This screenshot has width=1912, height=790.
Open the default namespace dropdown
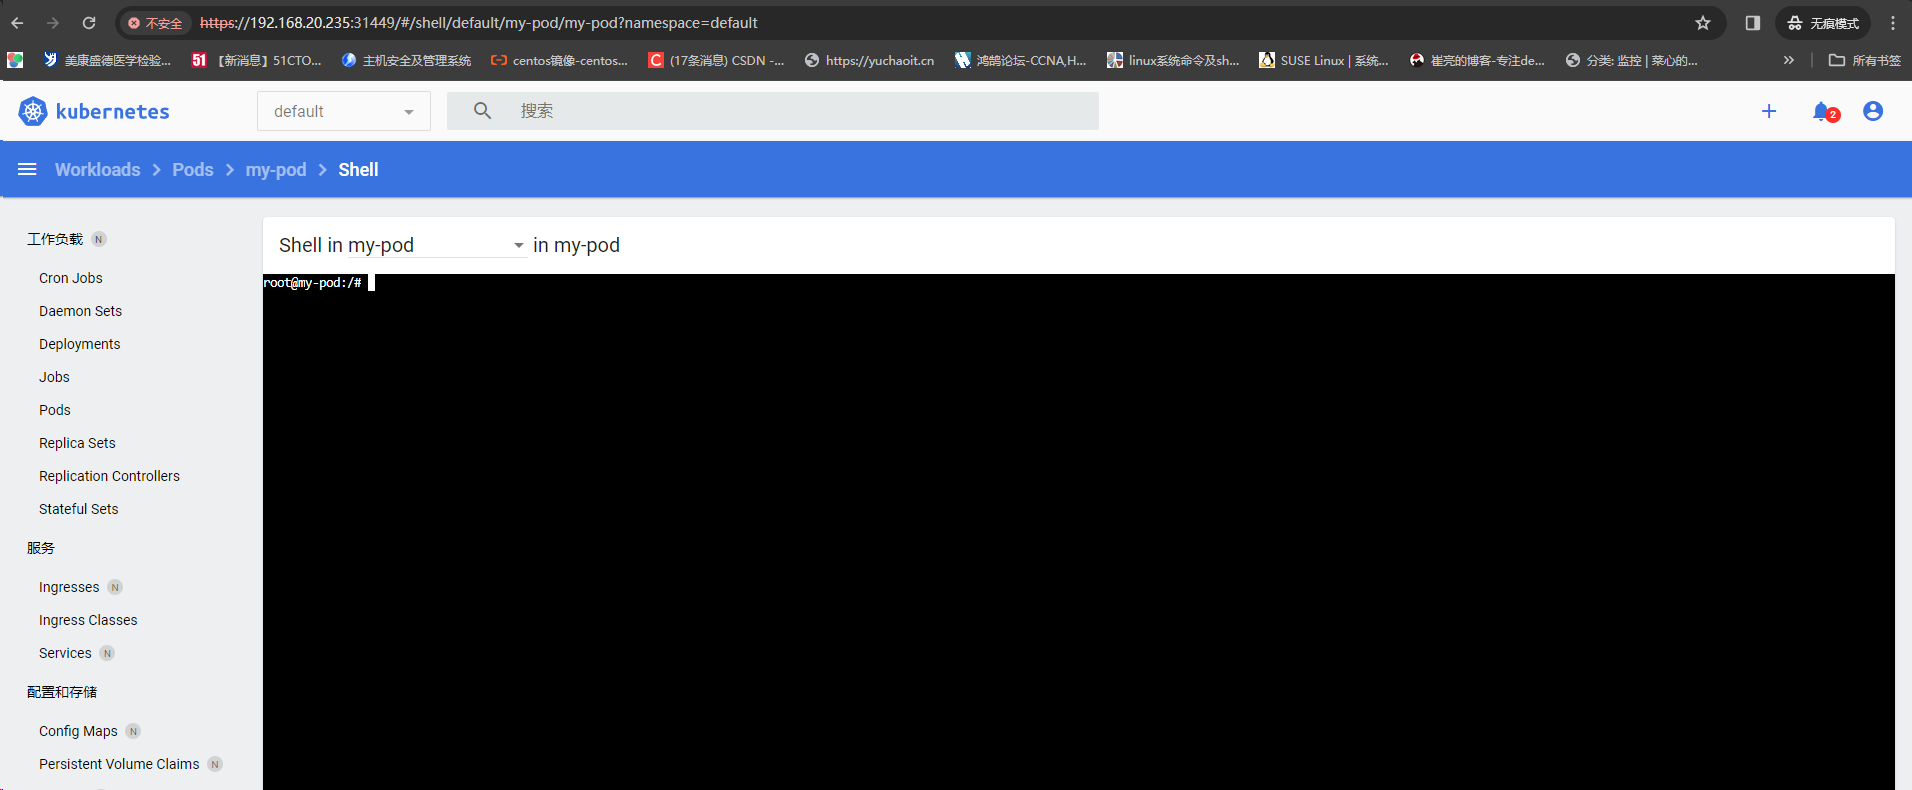pyautogui.click(x=344, y=111)
